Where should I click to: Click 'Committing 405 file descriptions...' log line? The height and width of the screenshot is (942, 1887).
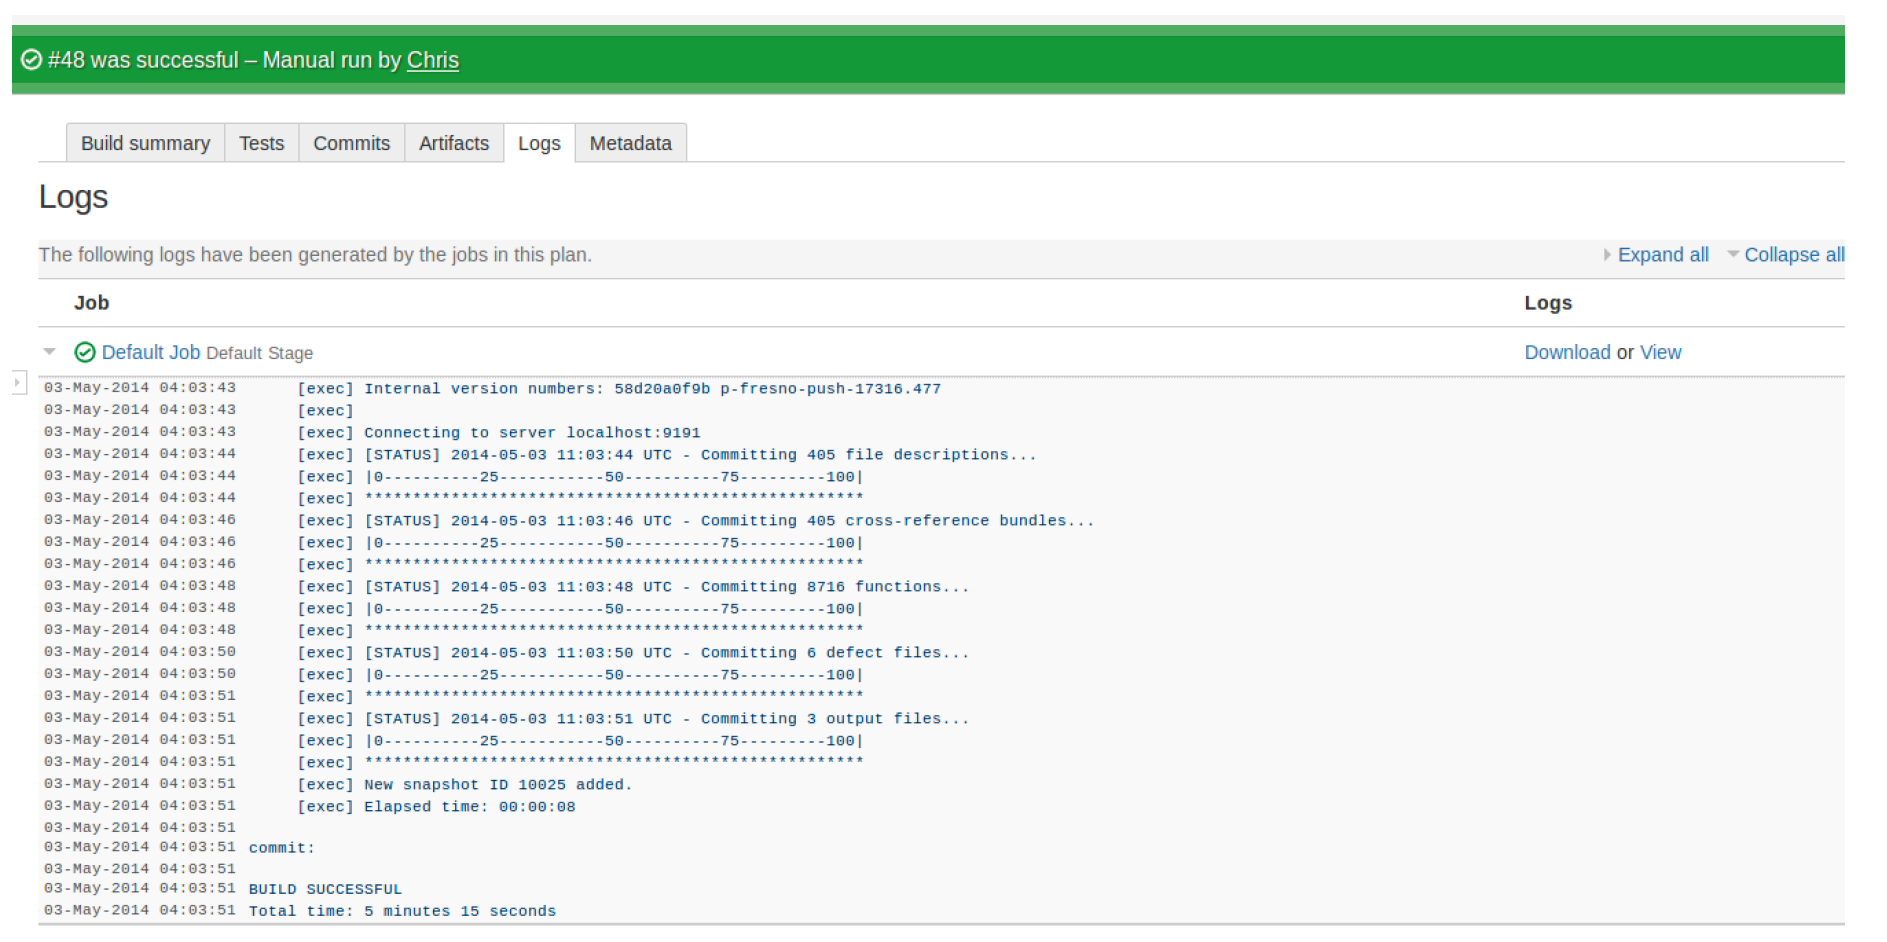[x=700, y=455]
